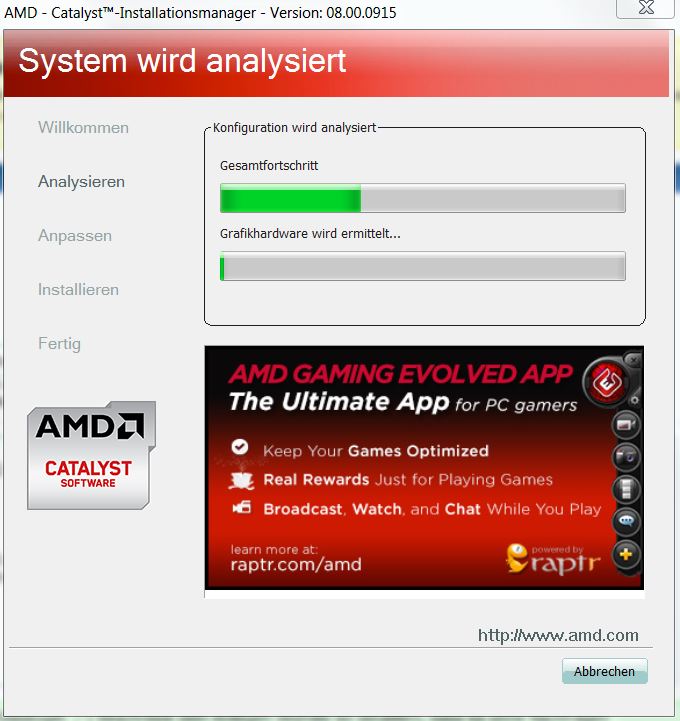The height and width of the screenshot is (721, 680).
Task: Click the Abbrechen button
Action: (x=604, y=671)
